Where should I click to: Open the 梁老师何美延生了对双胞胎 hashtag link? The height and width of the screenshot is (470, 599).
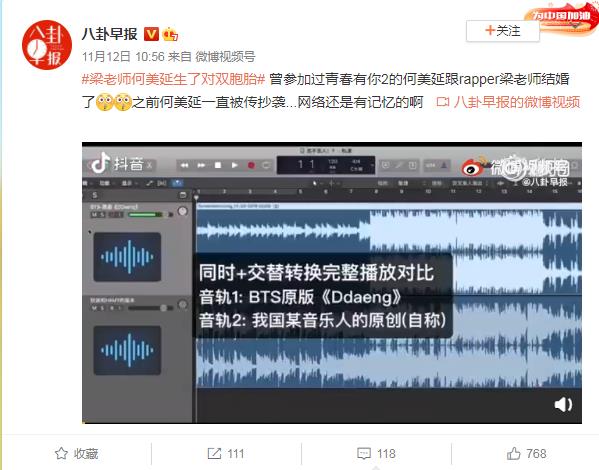pos(173,79)
